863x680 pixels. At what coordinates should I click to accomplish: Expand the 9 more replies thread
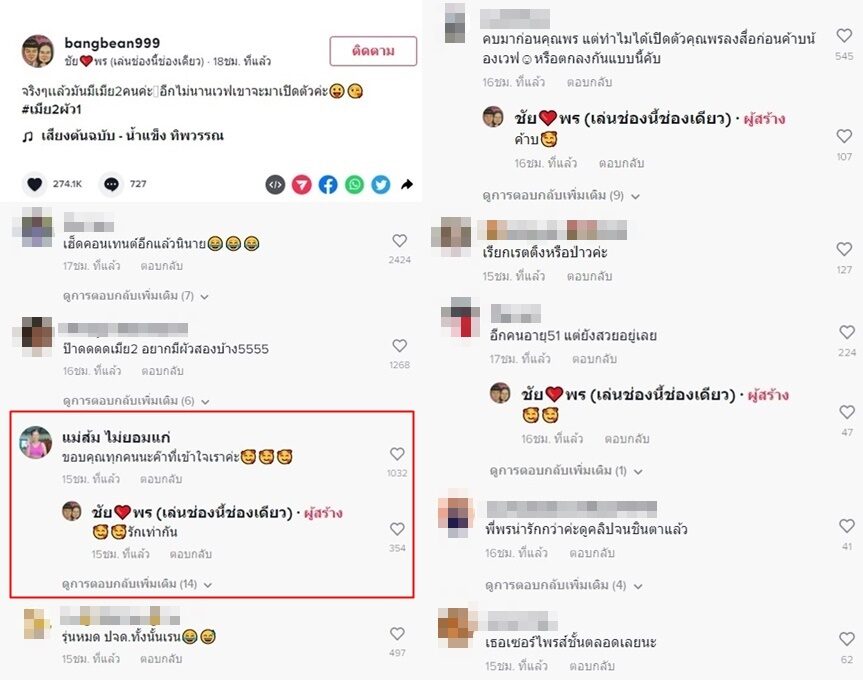(561, 195)
